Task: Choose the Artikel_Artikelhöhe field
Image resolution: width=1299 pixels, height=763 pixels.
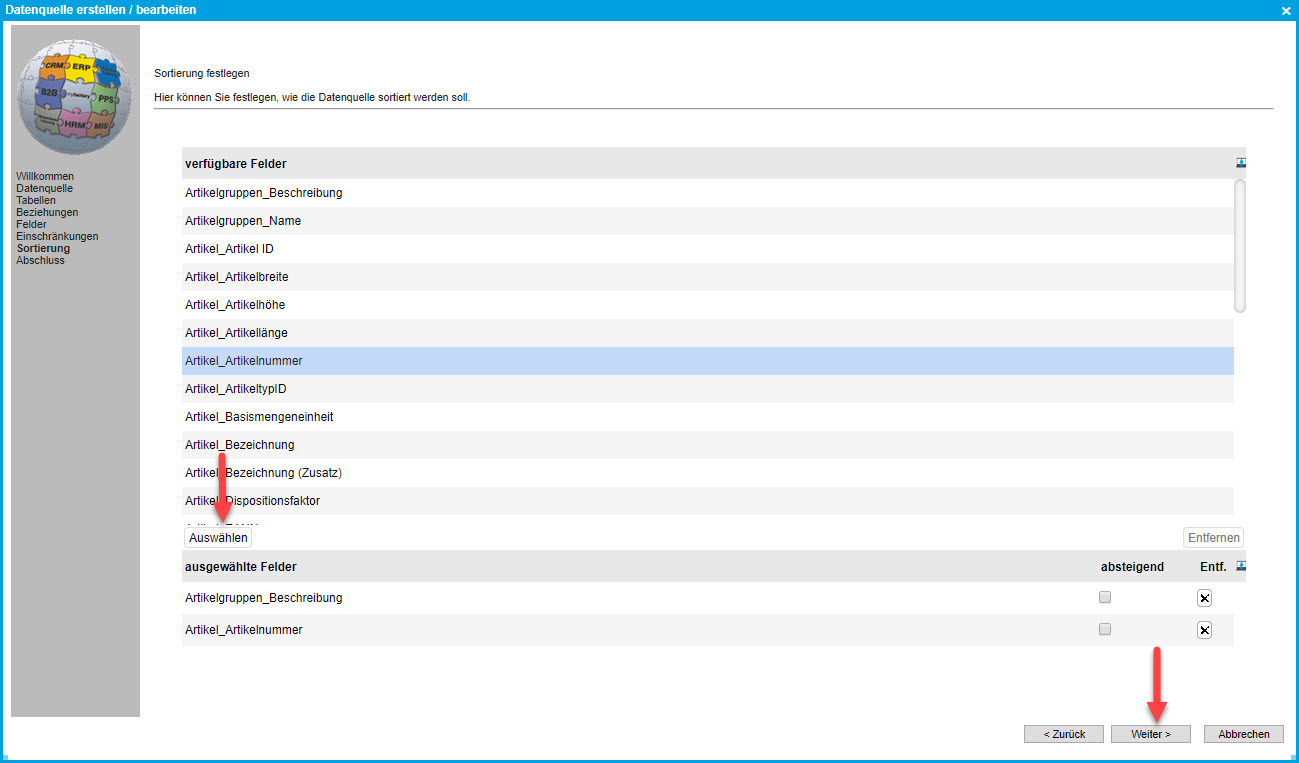Action: 708,305
